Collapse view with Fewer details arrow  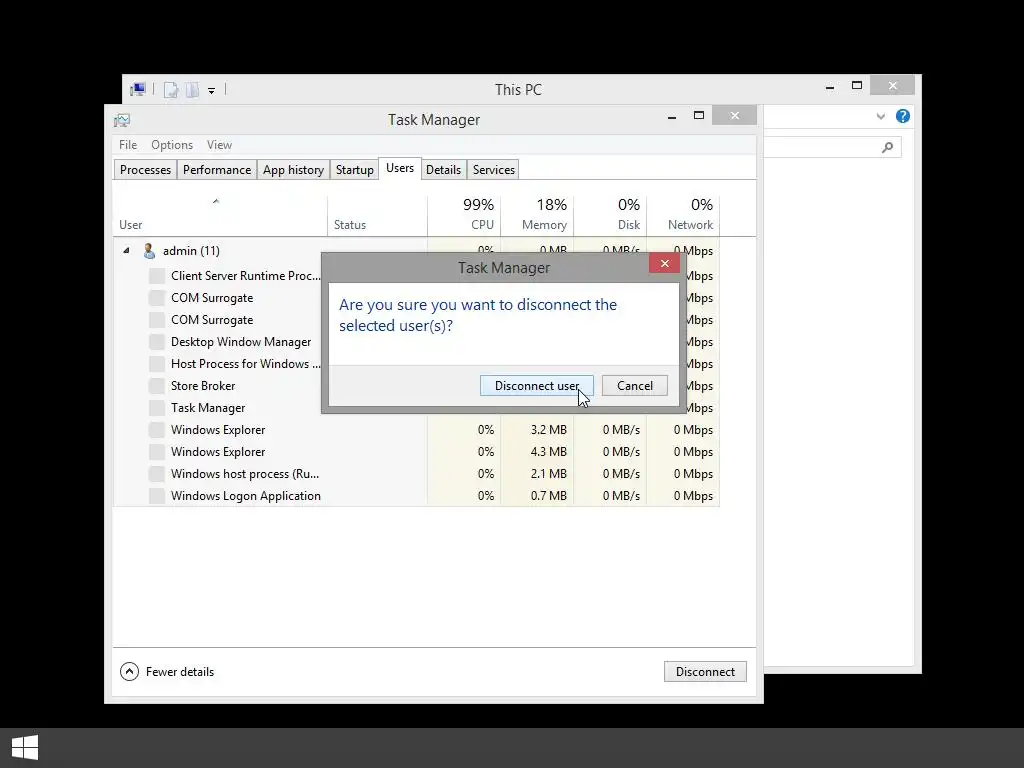click(129, 671)
